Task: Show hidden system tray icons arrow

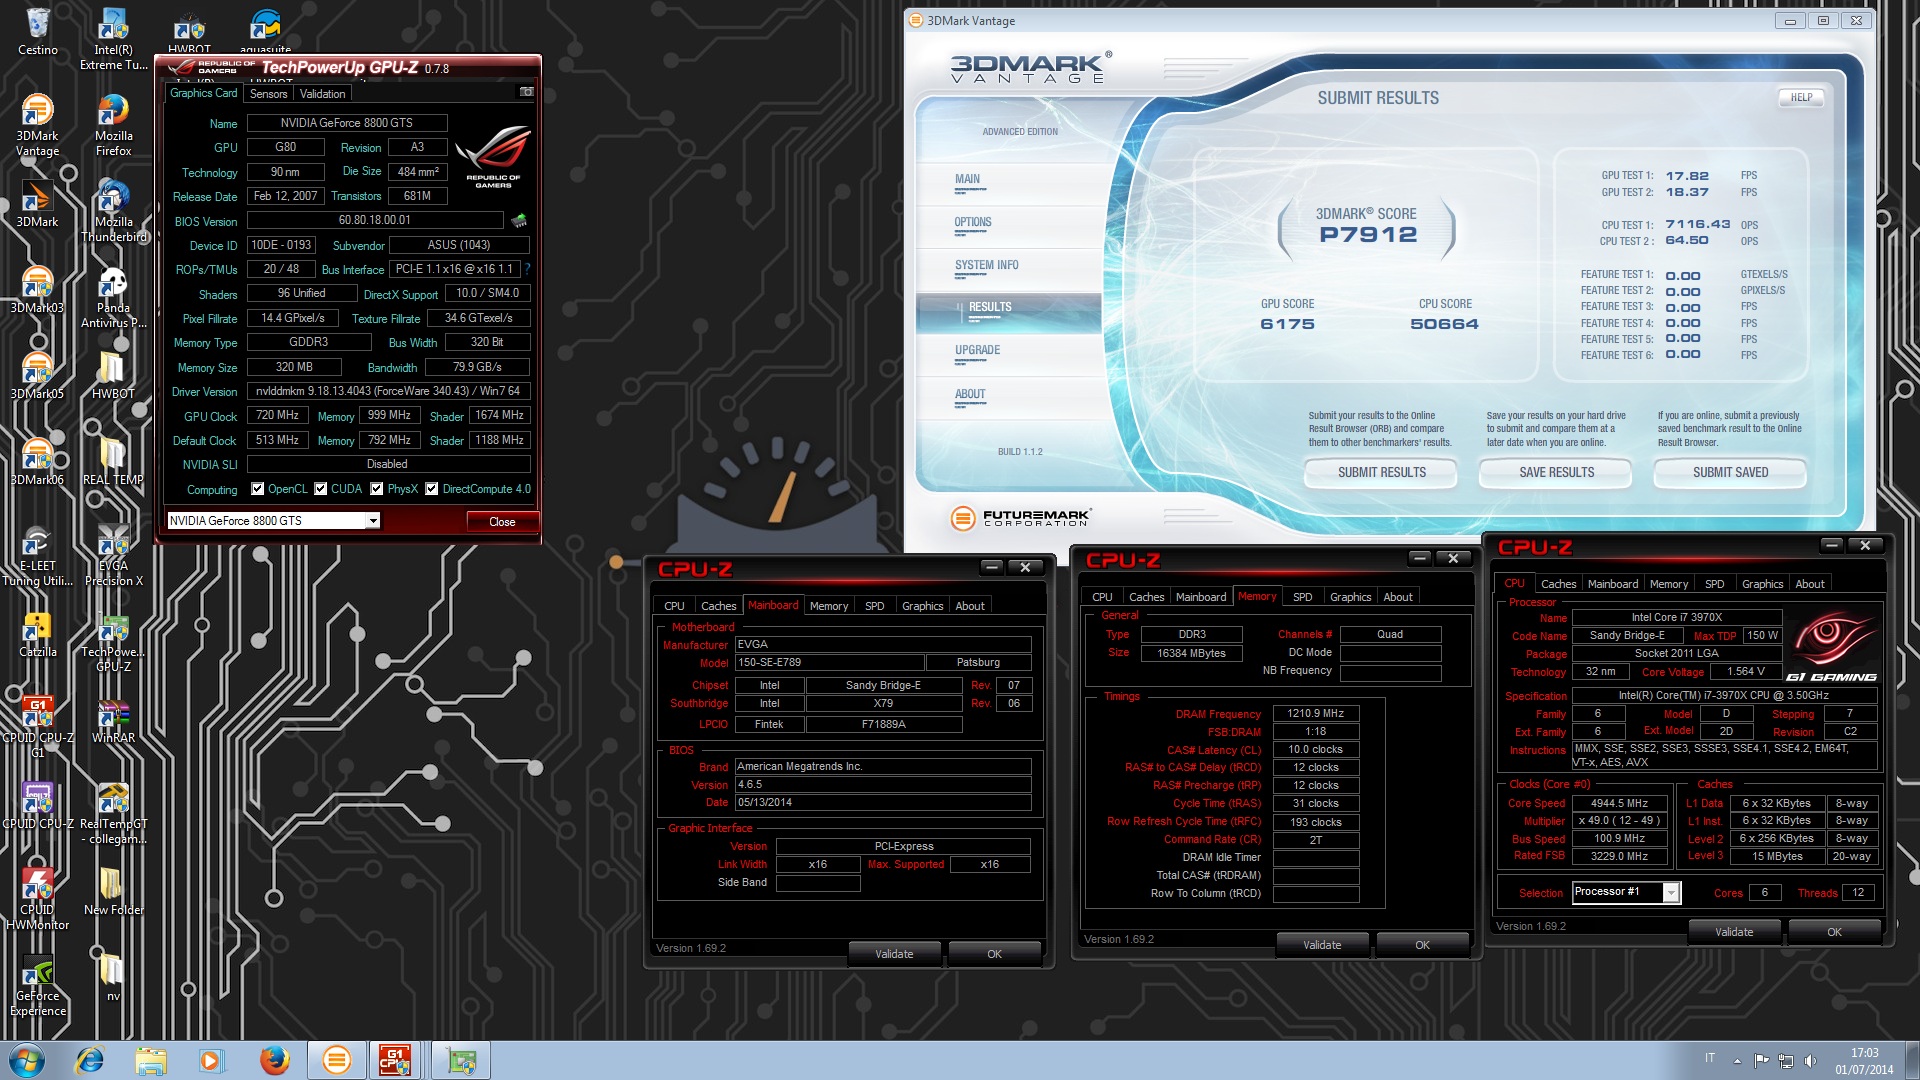Action: tap(1737, 1060)
